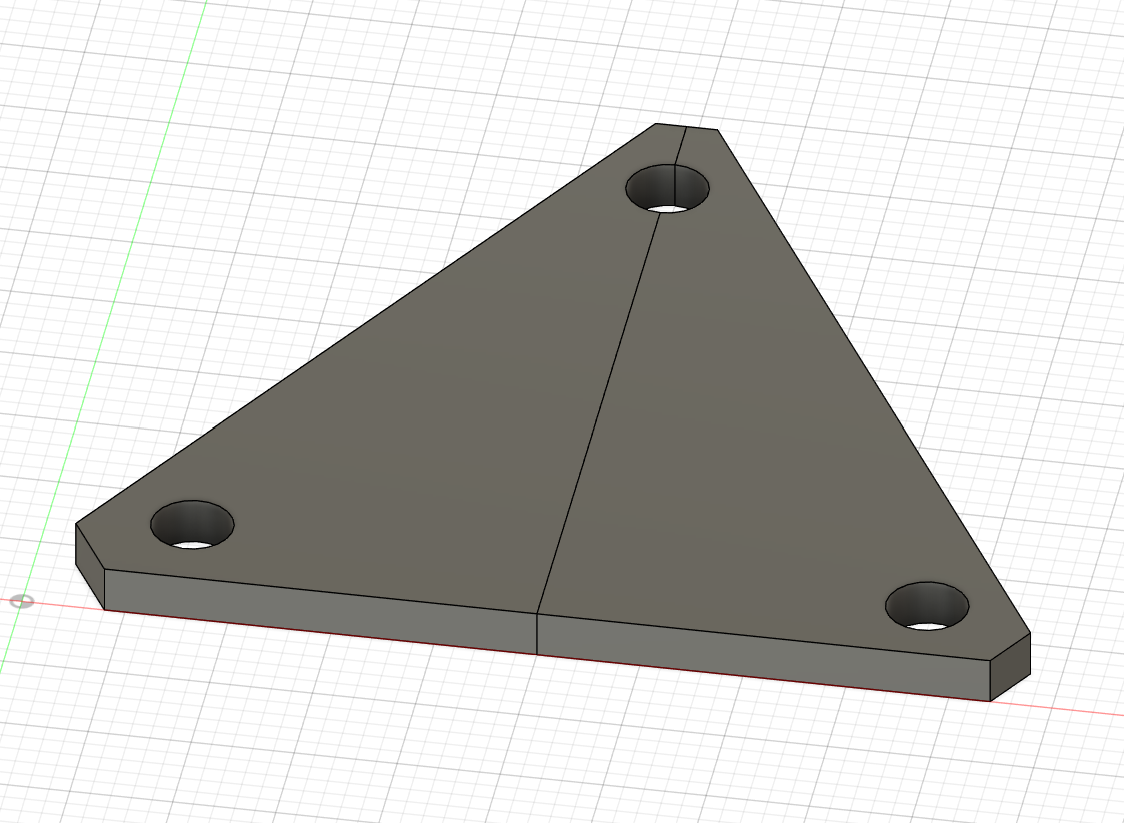The height and width of the screenshot is (823, 1124).
Task: Select the red axis line right of model
Action: 1070,708
